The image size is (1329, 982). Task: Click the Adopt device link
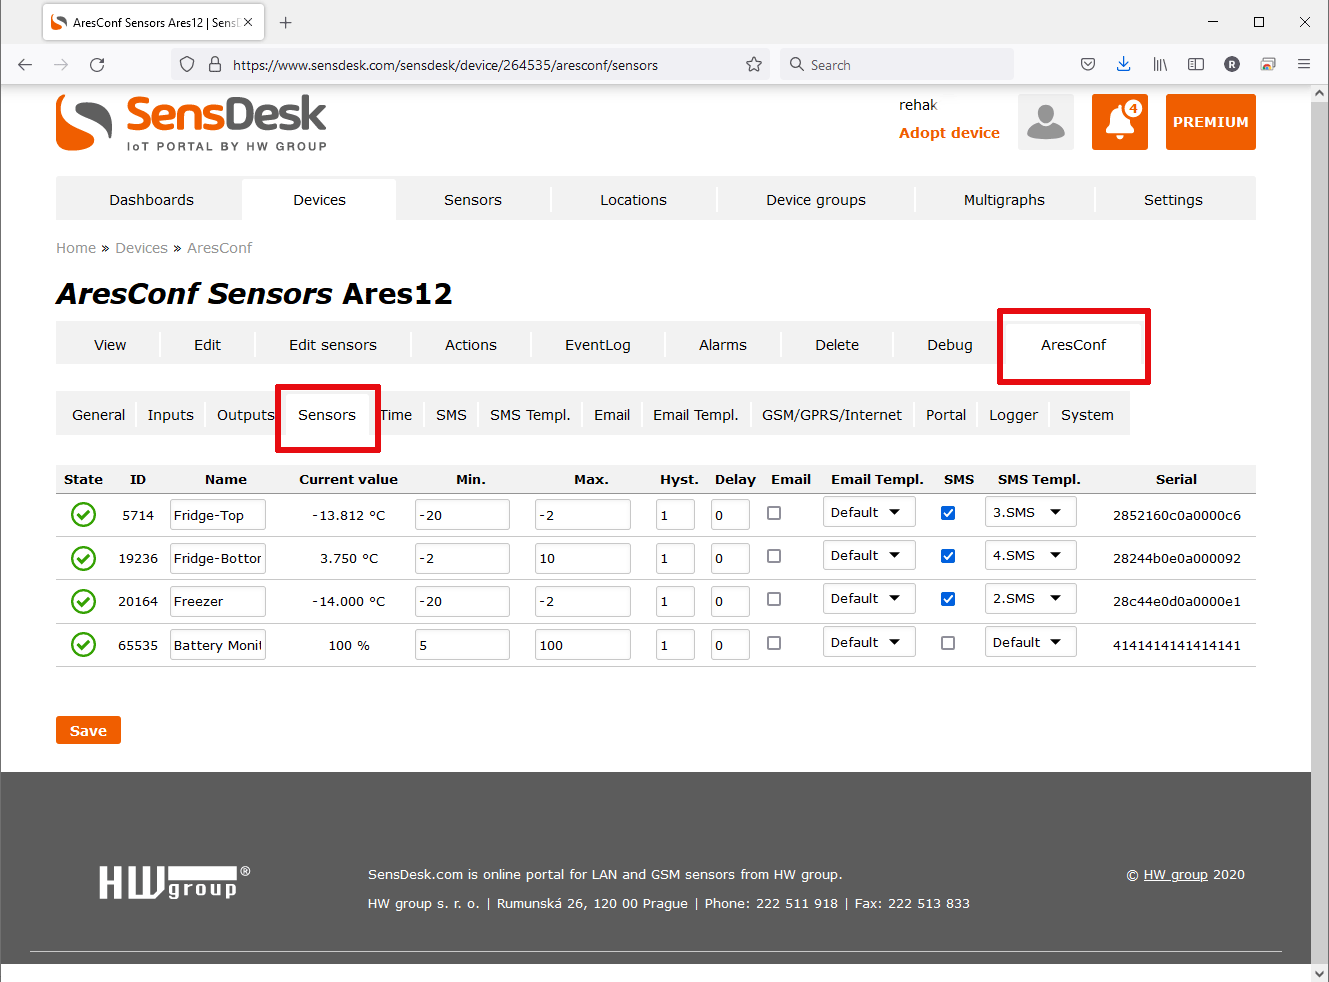pyautogui.click(x=949, y=133)
